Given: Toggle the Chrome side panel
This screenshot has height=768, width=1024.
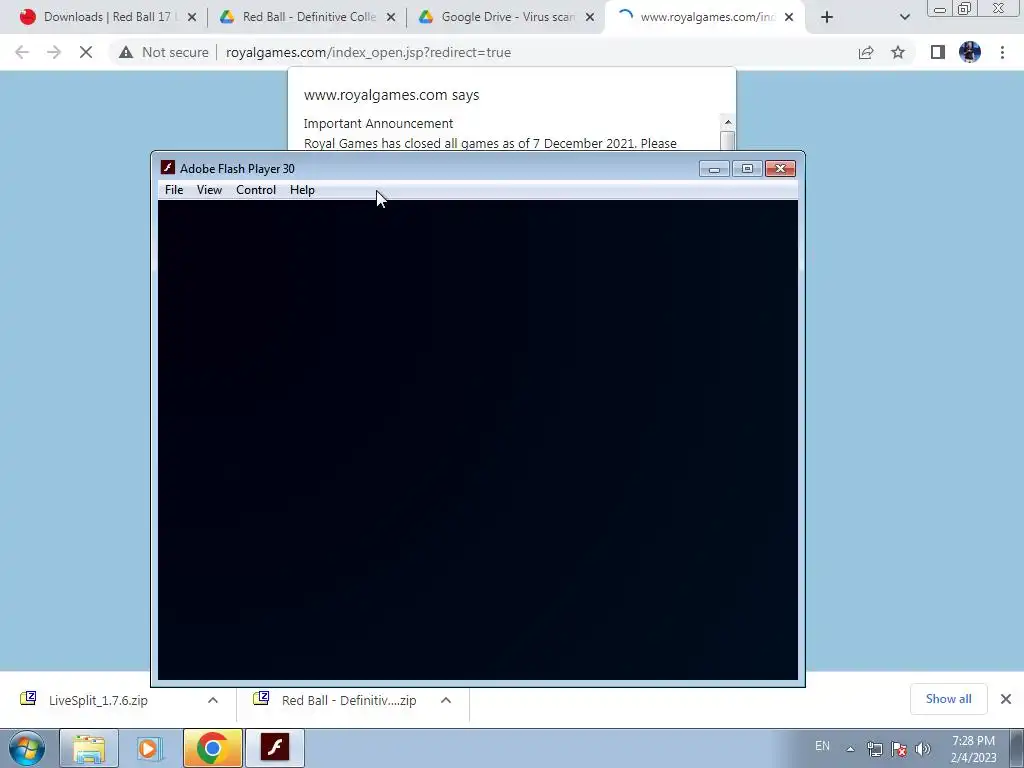Looking at the screenshot, I should (x=938, y=52).
